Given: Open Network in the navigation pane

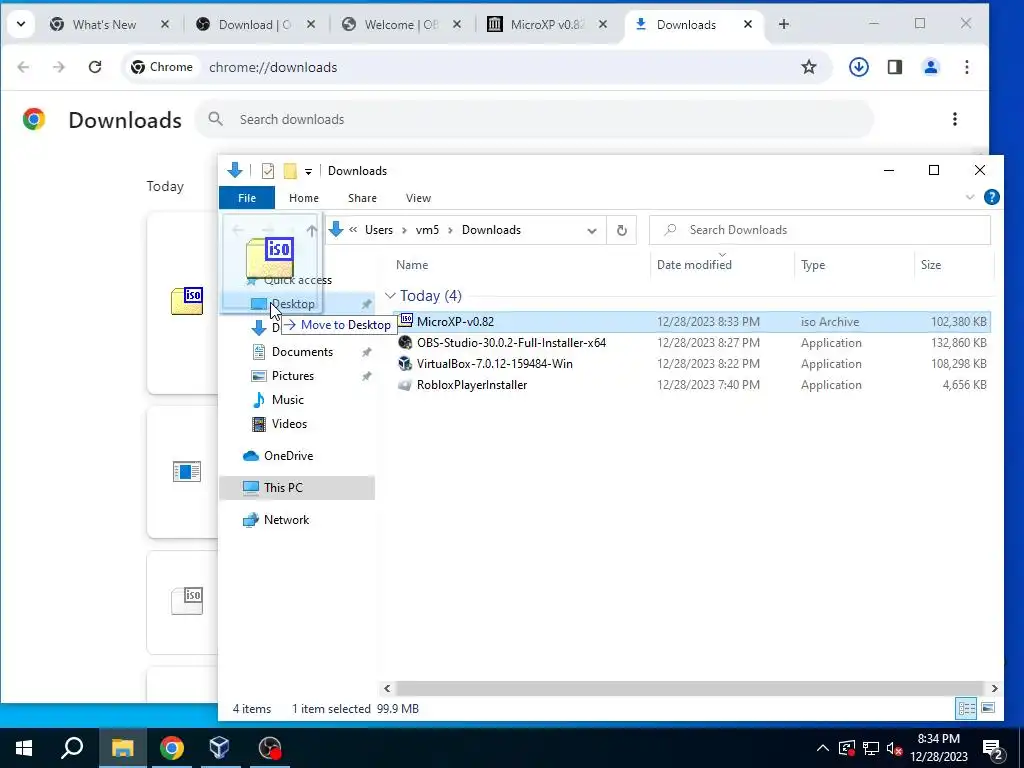Looking at the screenshot, I should [x=286, y=520].
